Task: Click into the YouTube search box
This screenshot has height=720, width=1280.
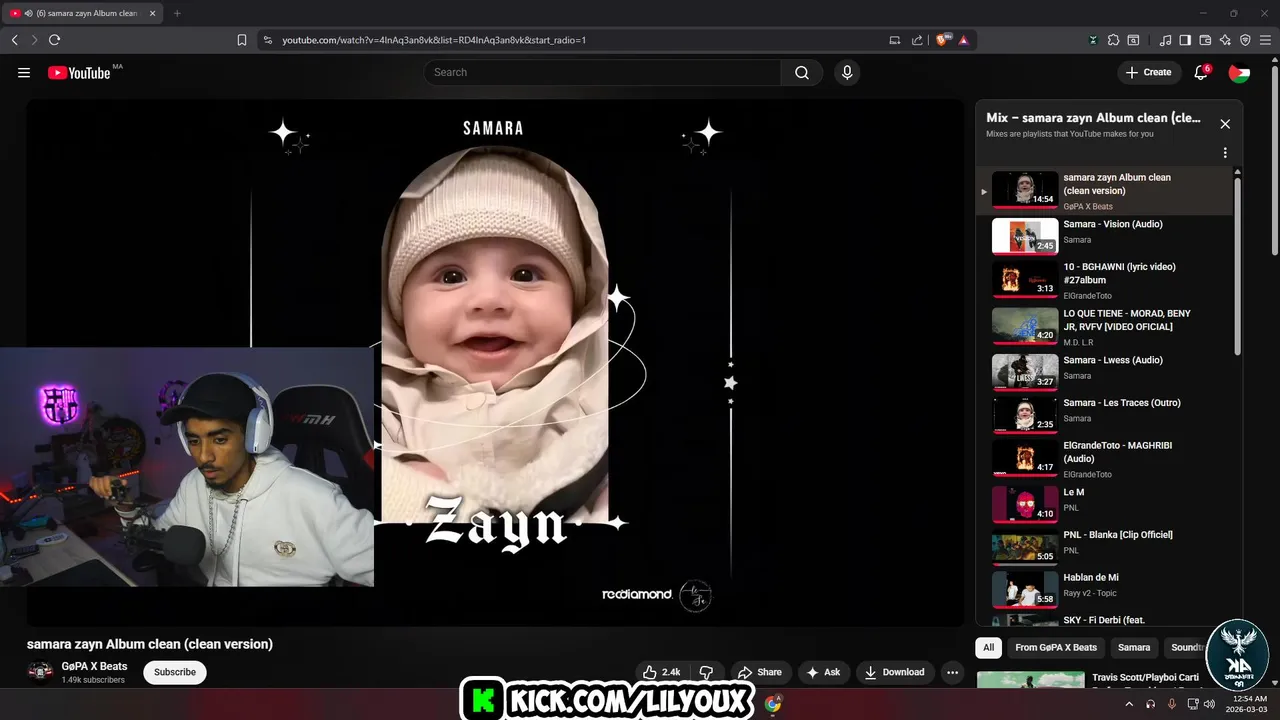Action: point(602,72)
